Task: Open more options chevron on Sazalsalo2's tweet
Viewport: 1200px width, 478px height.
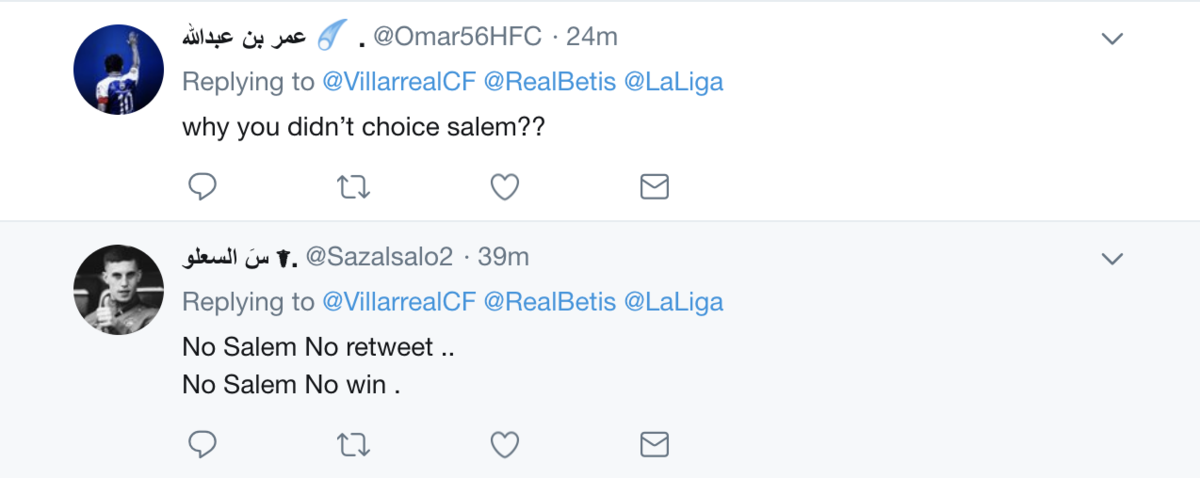Action: tap(1112, 259)
